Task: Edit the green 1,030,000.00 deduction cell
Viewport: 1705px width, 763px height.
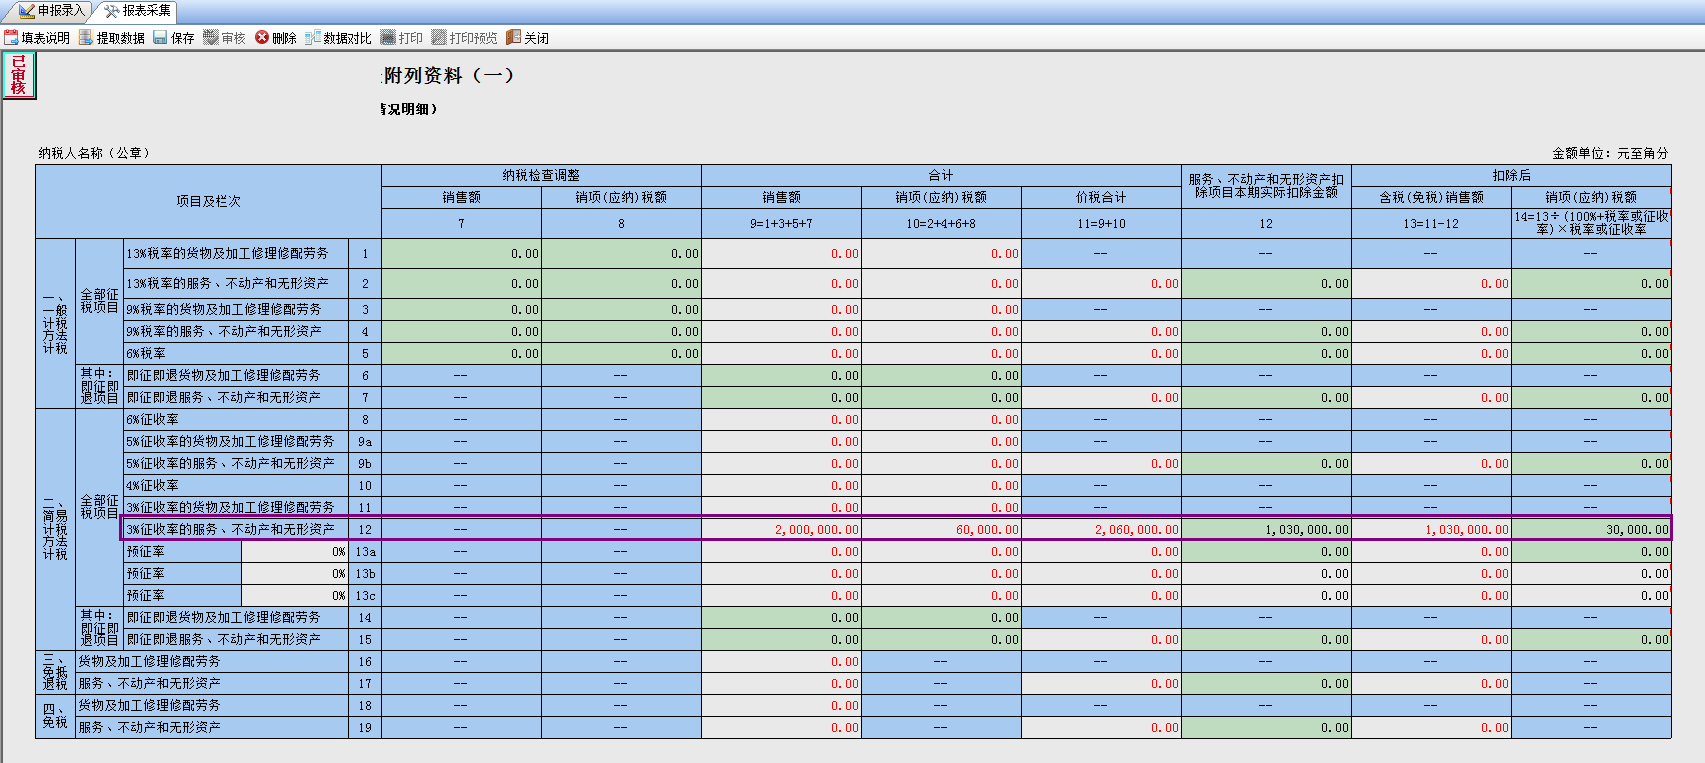Action: click(1266, 529)
